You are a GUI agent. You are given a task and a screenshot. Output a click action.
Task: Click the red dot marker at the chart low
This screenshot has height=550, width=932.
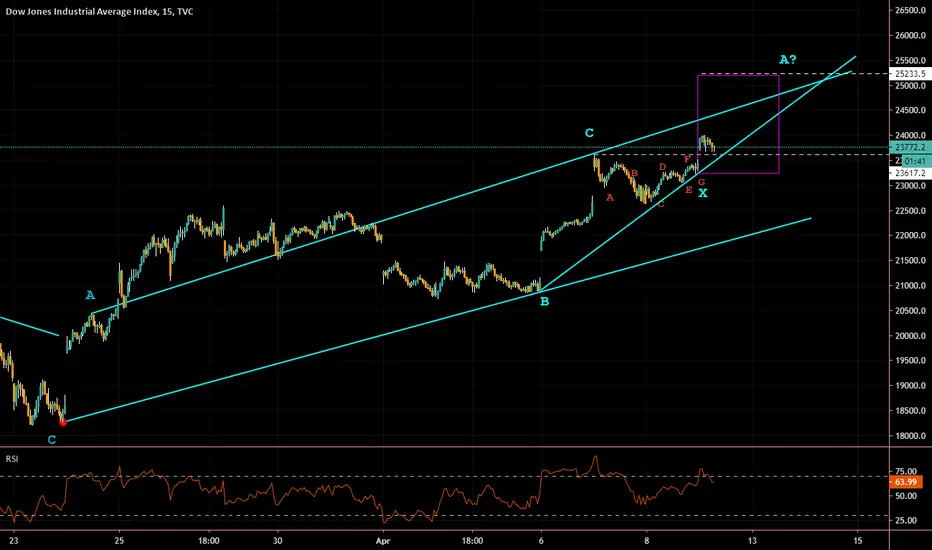(x=63, y=422)
